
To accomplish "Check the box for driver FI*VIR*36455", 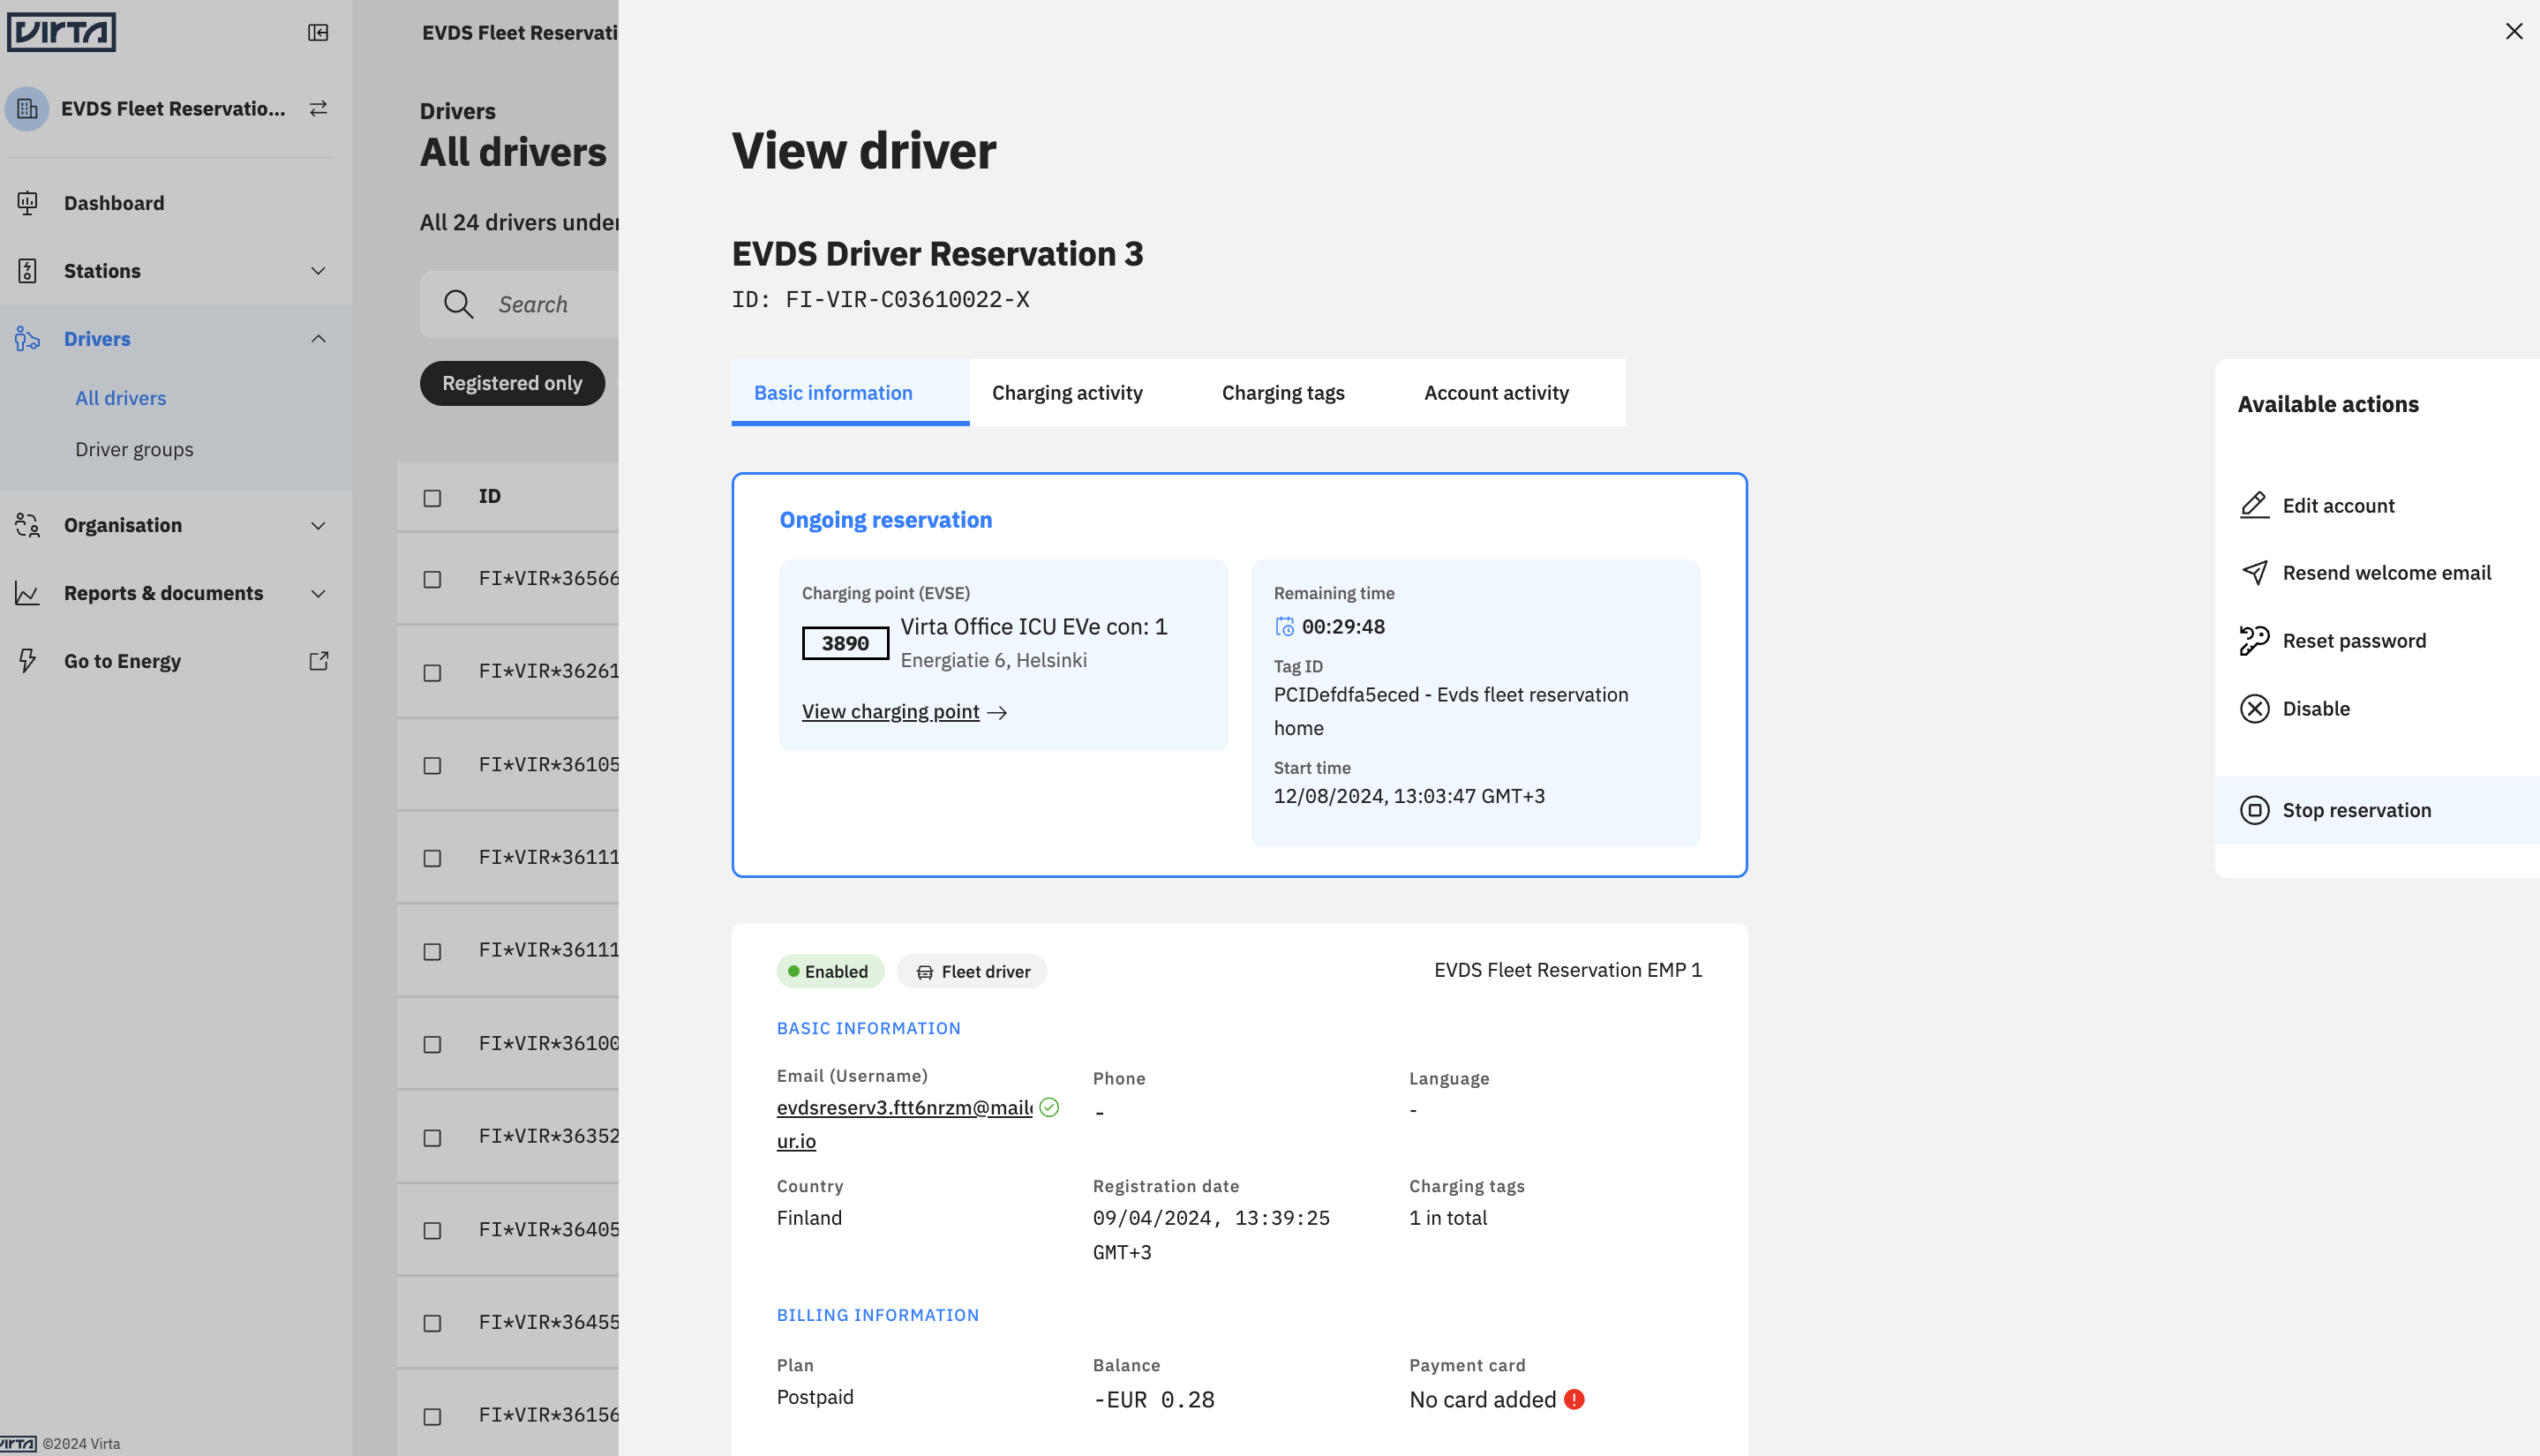I will tap(432, 1323).
